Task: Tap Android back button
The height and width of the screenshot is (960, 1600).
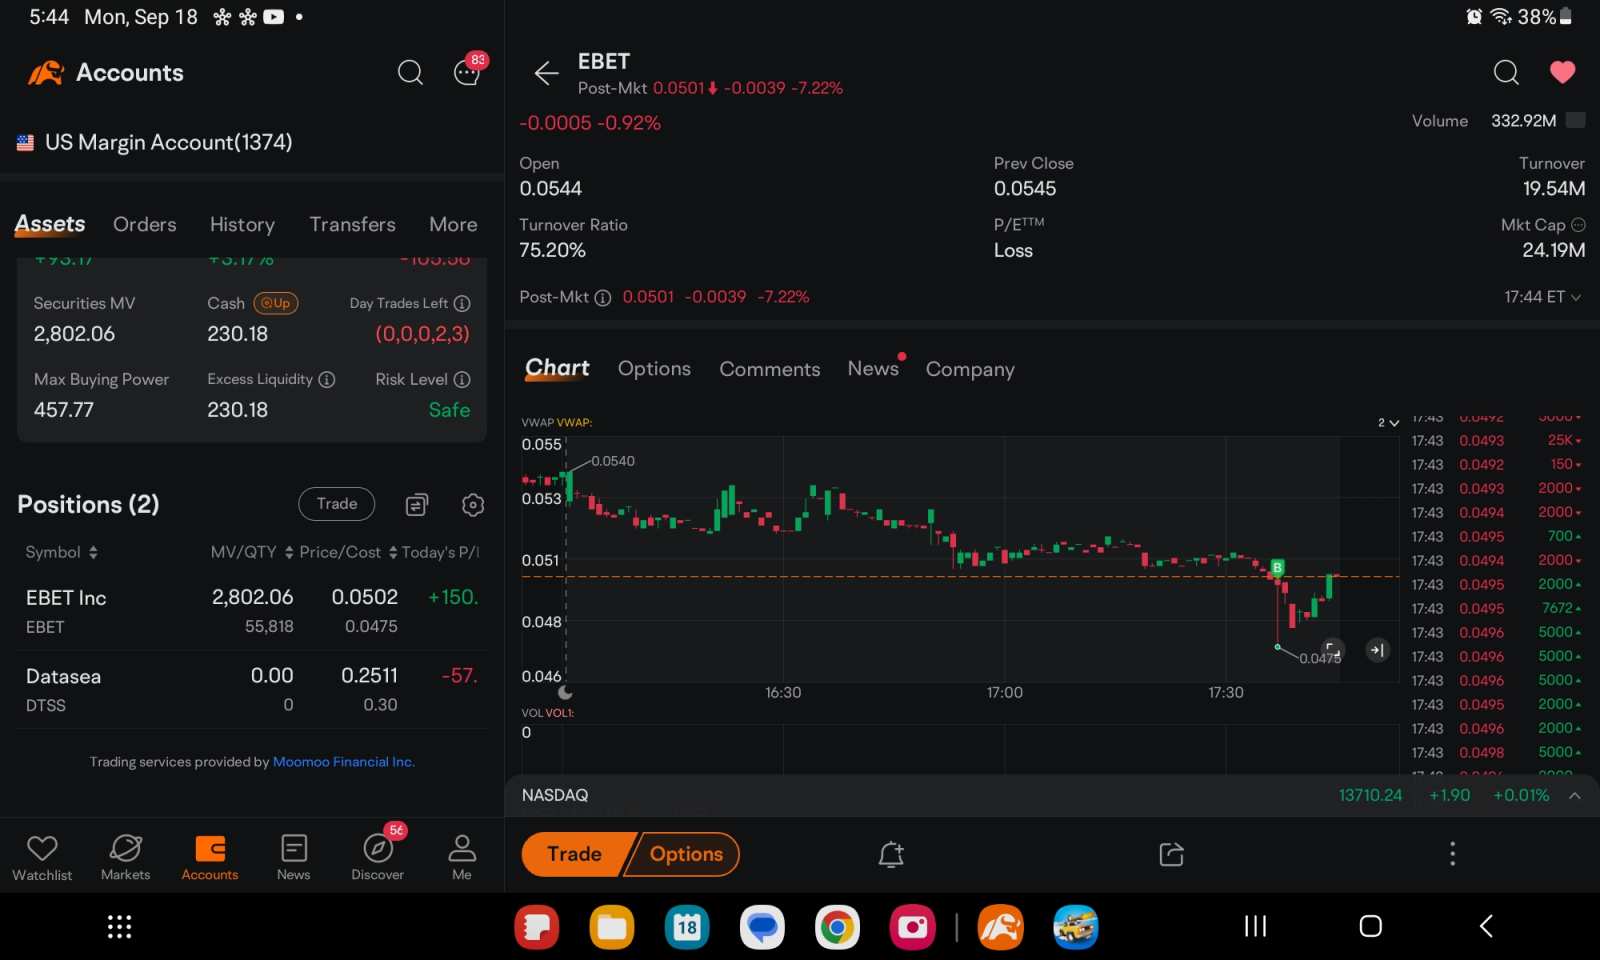Action: pos(1486,926)
